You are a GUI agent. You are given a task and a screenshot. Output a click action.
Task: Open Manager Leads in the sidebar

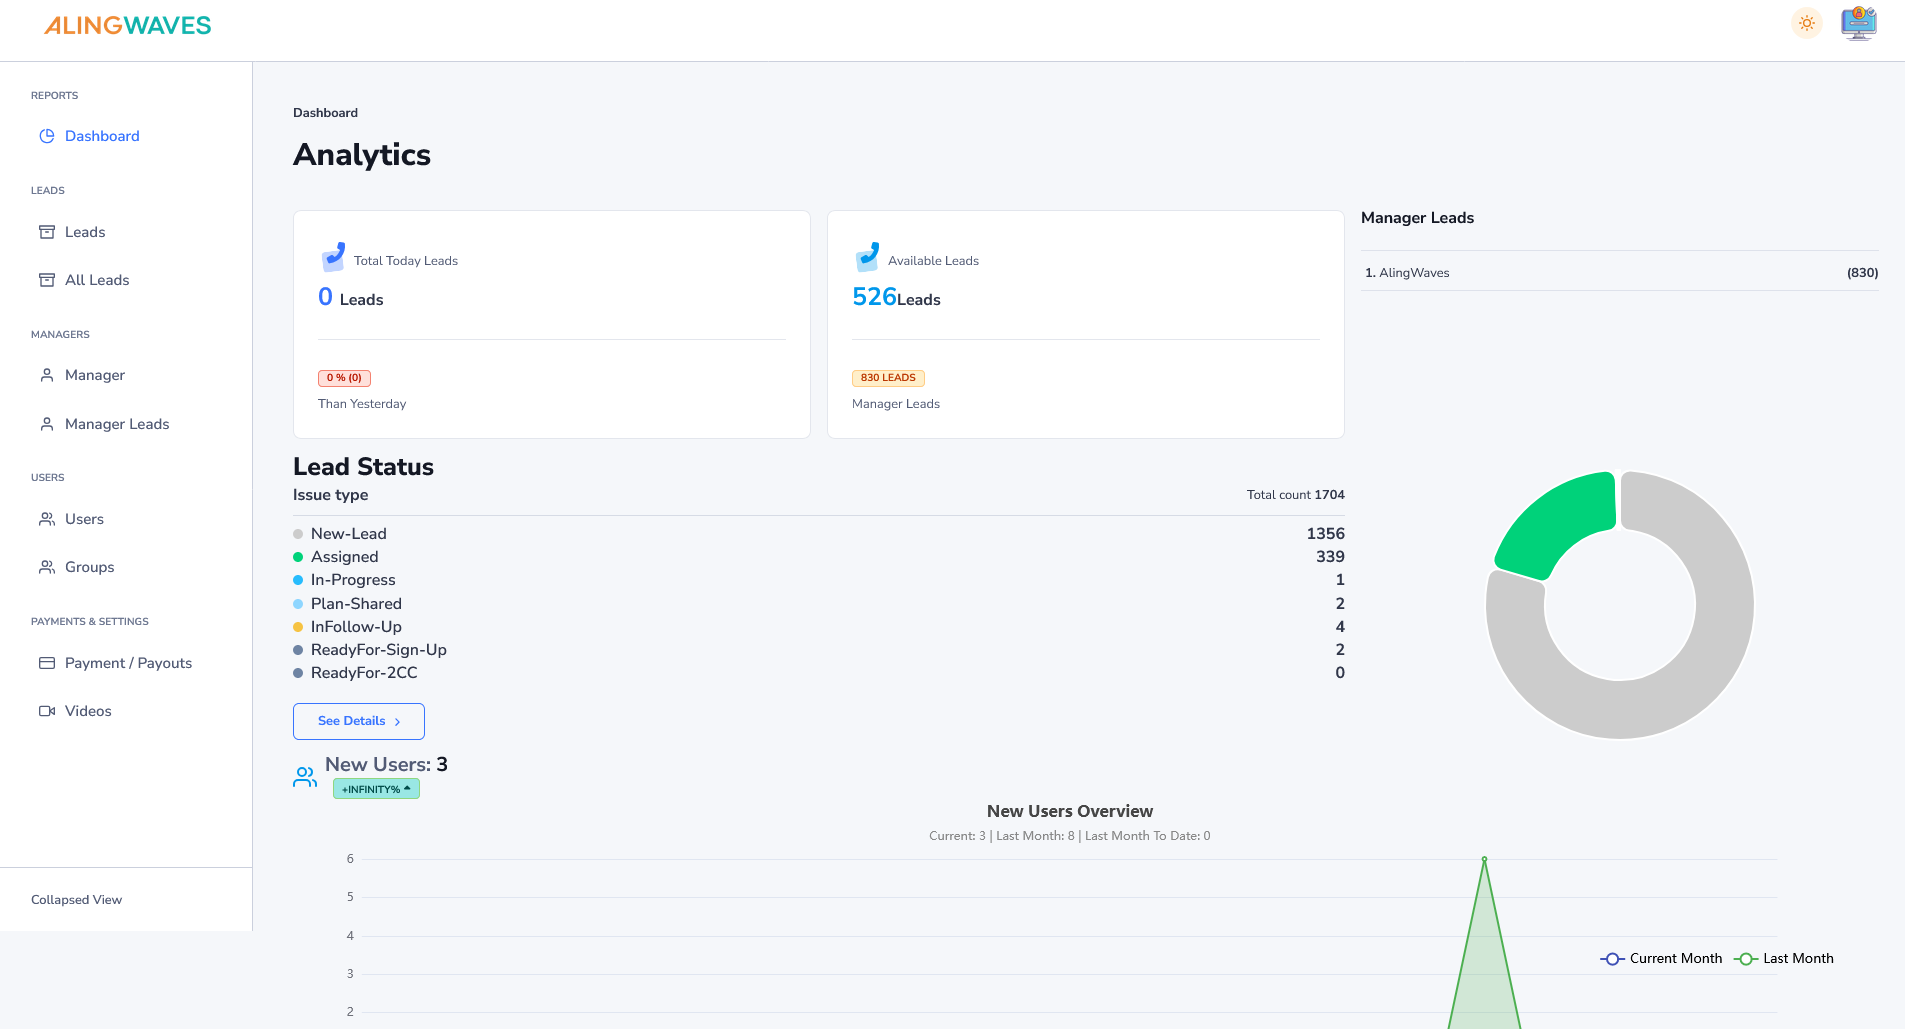(117, 424)
